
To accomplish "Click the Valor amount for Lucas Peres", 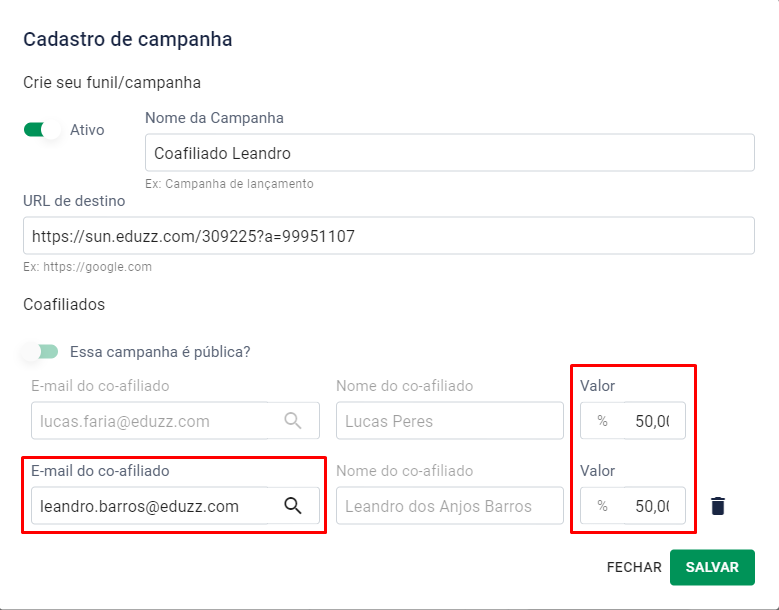I will 652,421.
